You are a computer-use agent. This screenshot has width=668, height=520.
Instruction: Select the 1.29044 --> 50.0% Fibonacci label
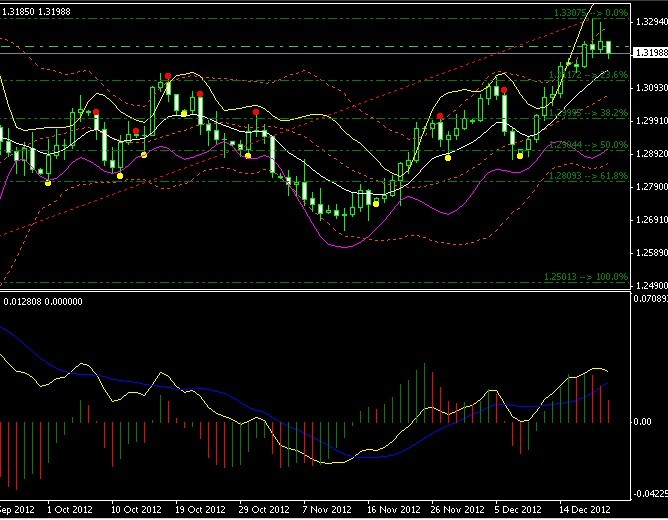(588, 145)
